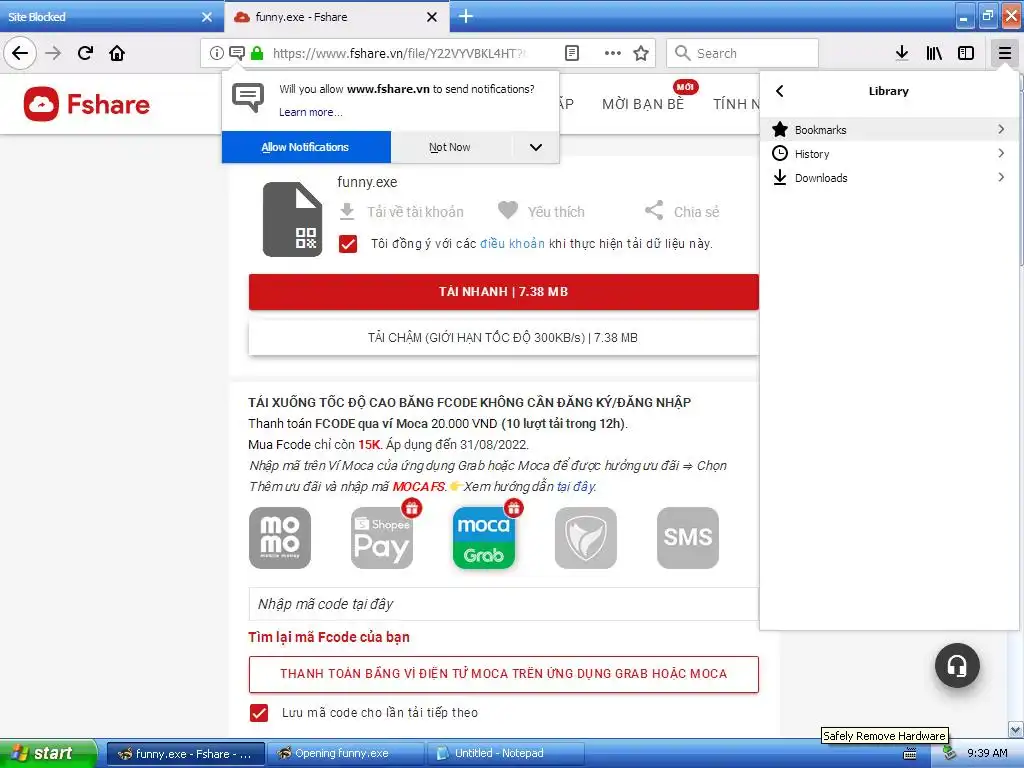Select the Moca Grab payment icon
Screen dimensions: 1024x768
[484, 537]
